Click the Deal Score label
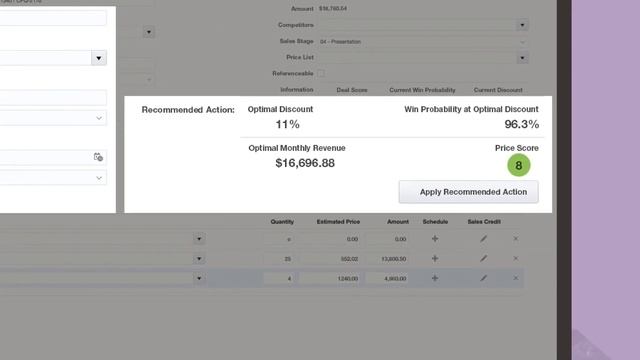640x360 pixels. tap(352, 90)
